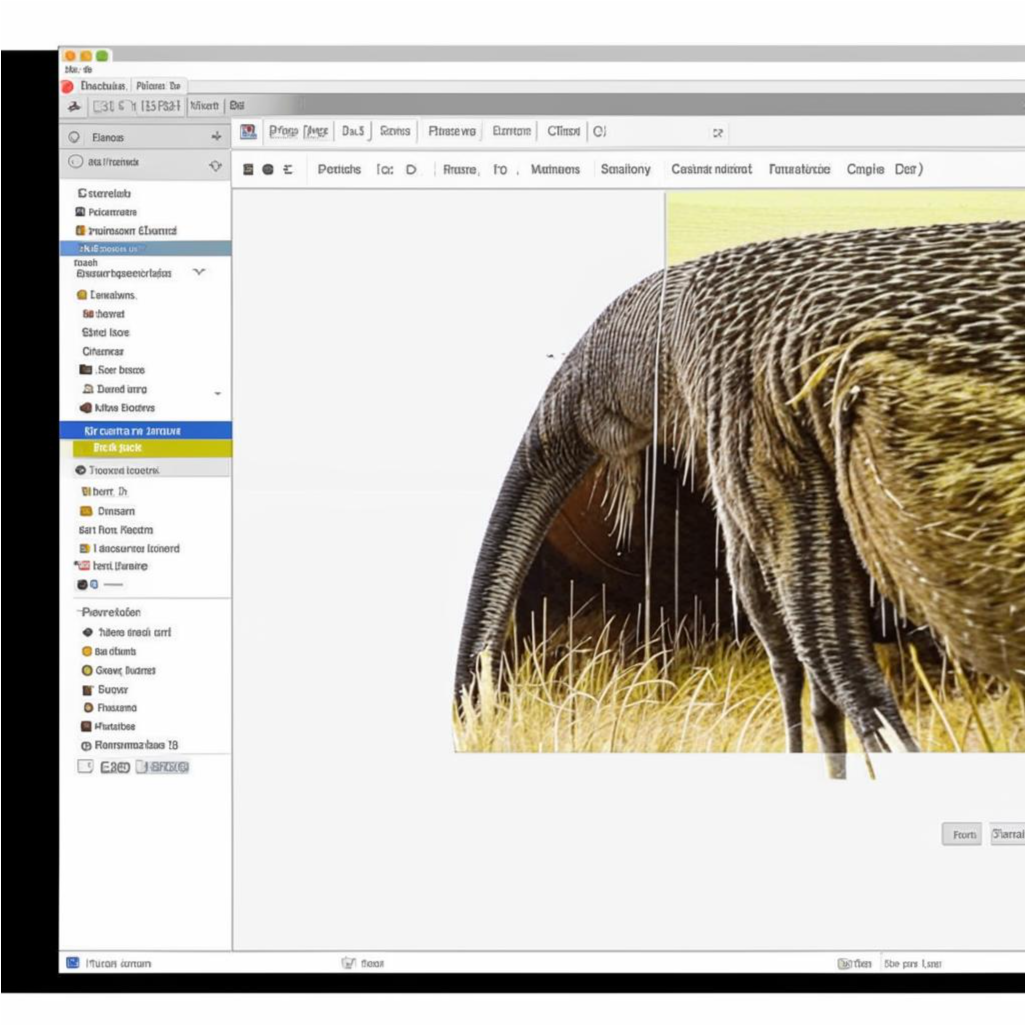Click the plane-like icon left of the address box

pos(75,106)
